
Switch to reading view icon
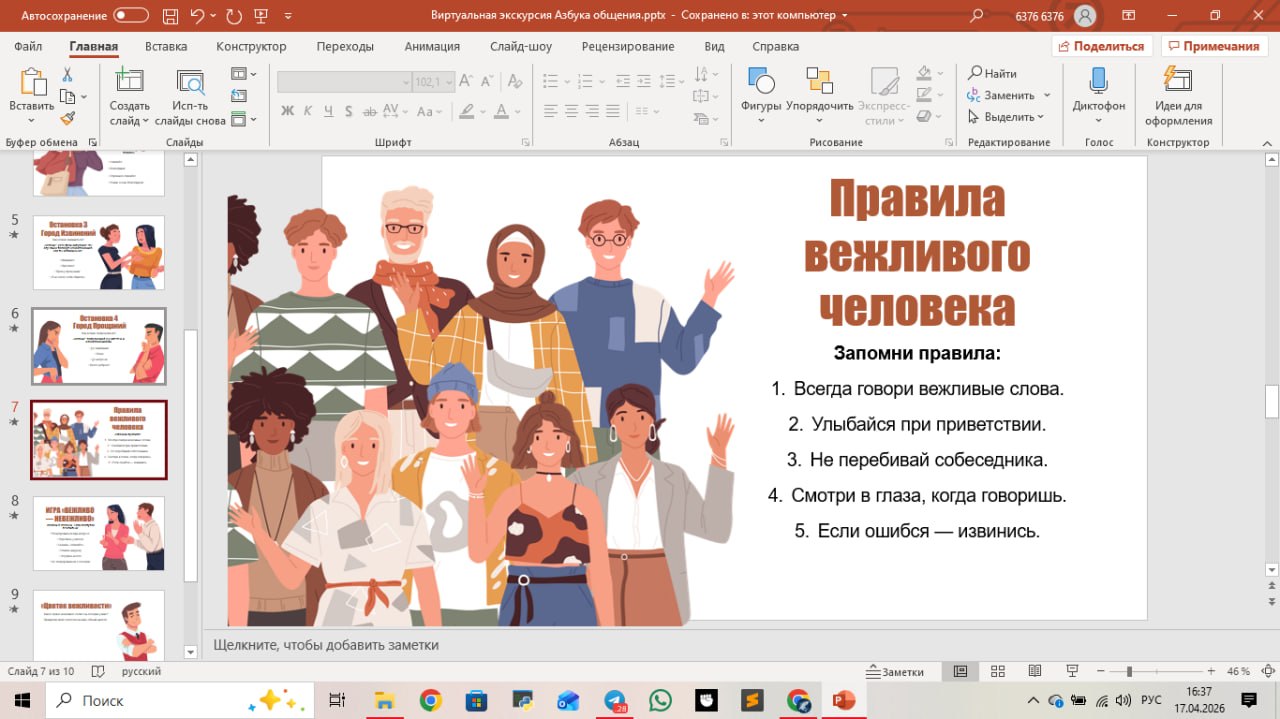(x=1035, y=671)
